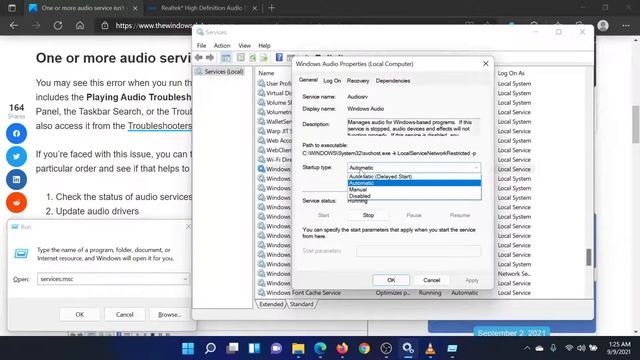This screenshot has height=360, width=640.
Task: Open the Windows Start menu
Action: [188, 348]
